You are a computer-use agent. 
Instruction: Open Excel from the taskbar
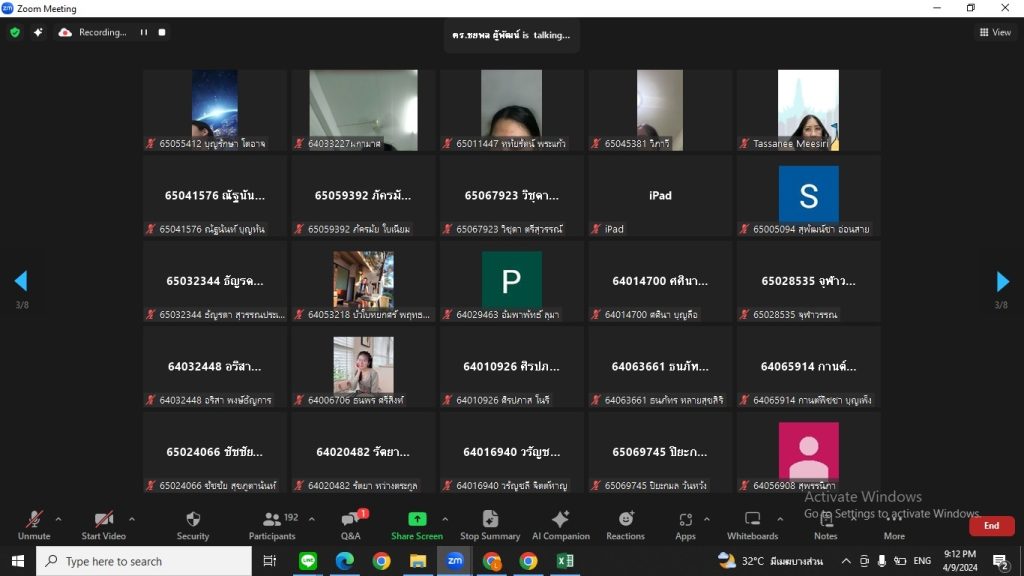coord(565,561)
